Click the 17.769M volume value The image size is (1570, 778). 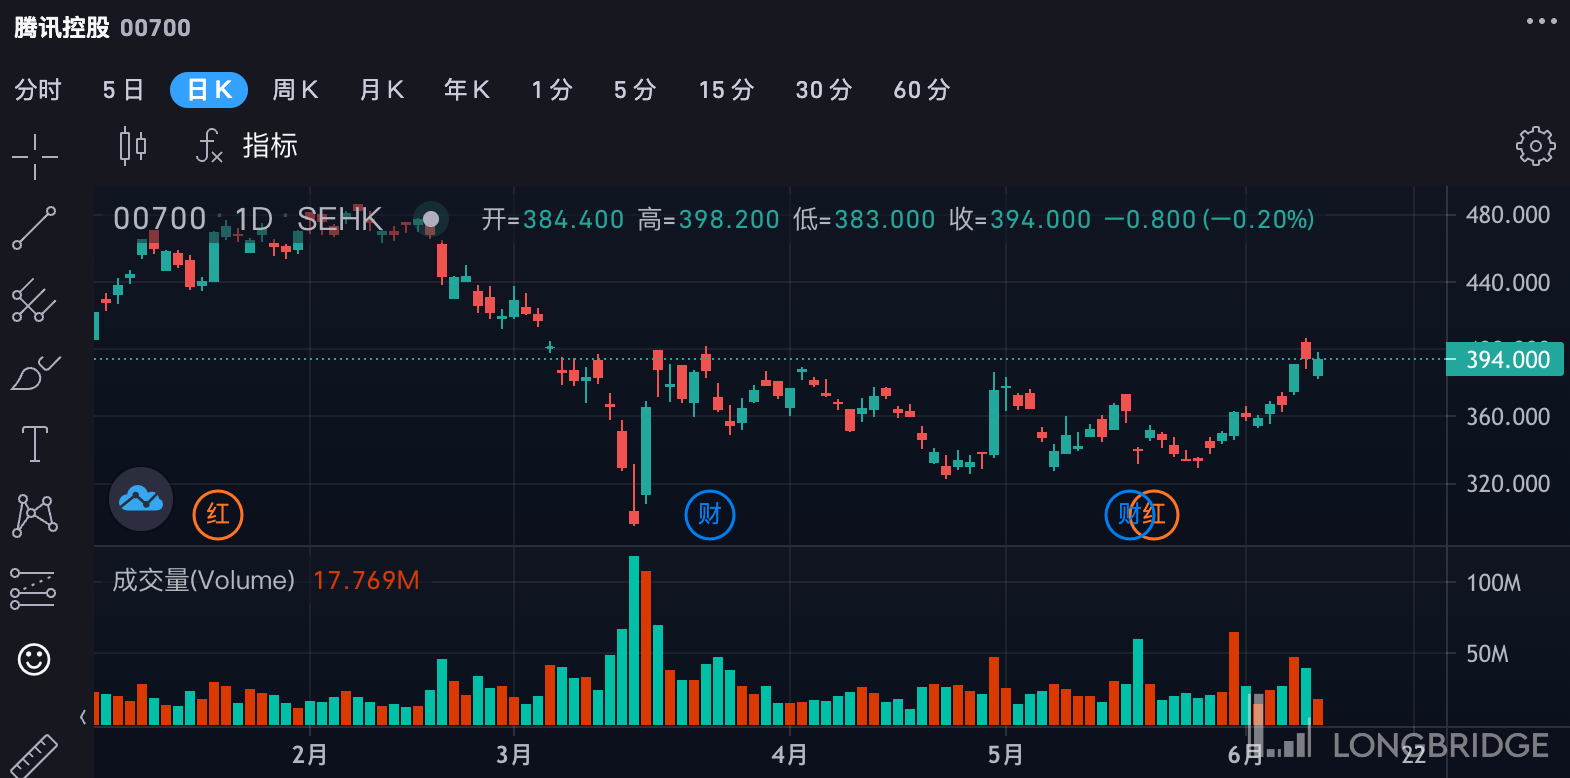click(x=366, y=580)
